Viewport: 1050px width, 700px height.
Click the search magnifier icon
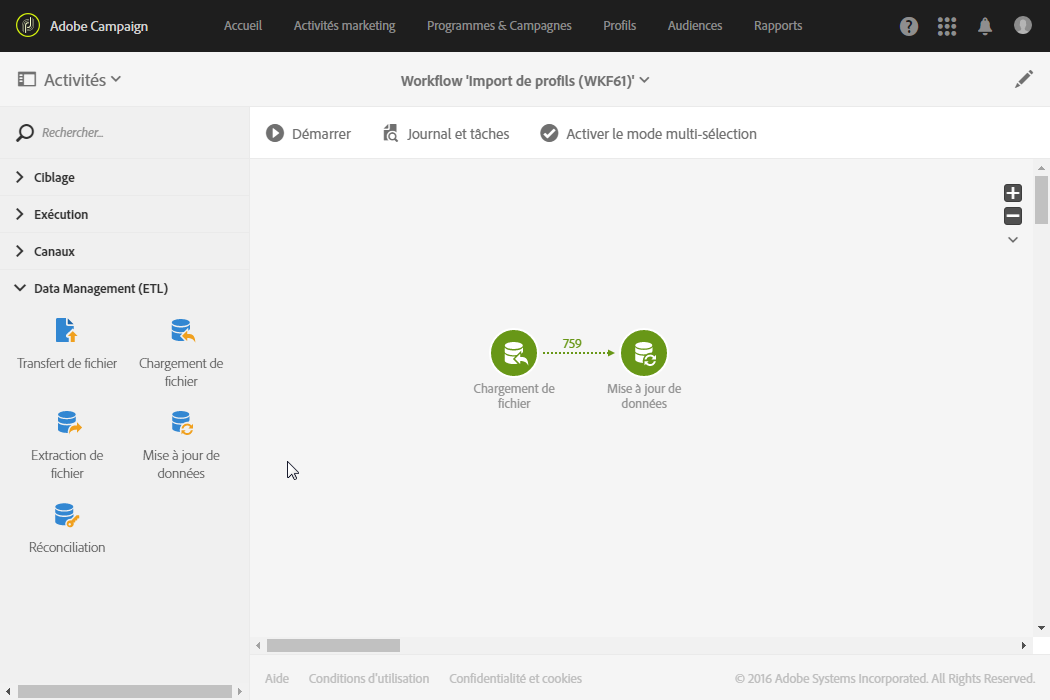pos(25,133)
